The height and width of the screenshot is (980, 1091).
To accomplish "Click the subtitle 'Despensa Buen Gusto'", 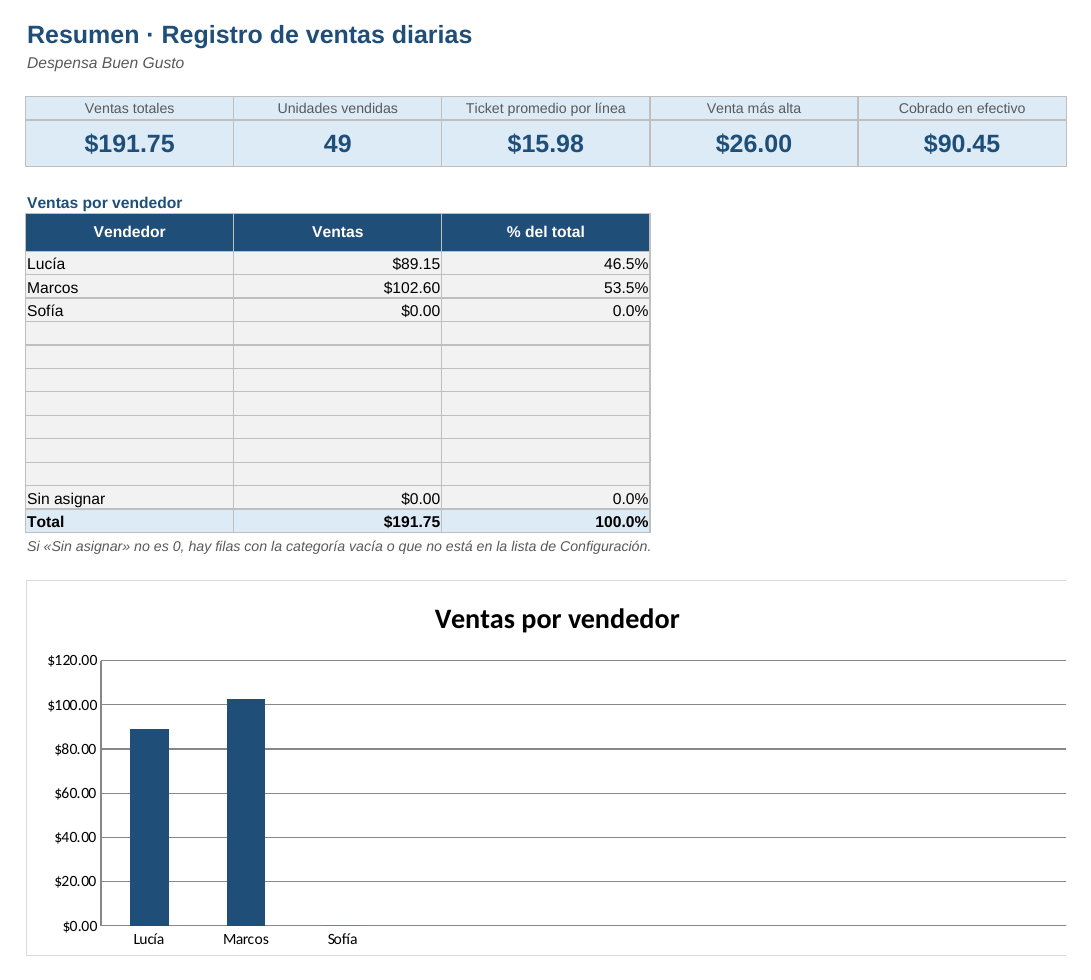I will pyautogui.click(x=105, y=63).
